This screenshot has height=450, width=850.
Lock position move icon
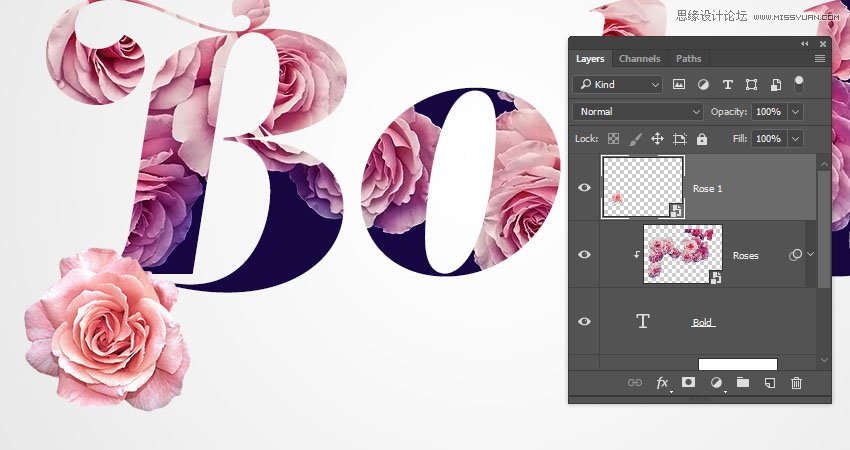[x=657, y=139]
